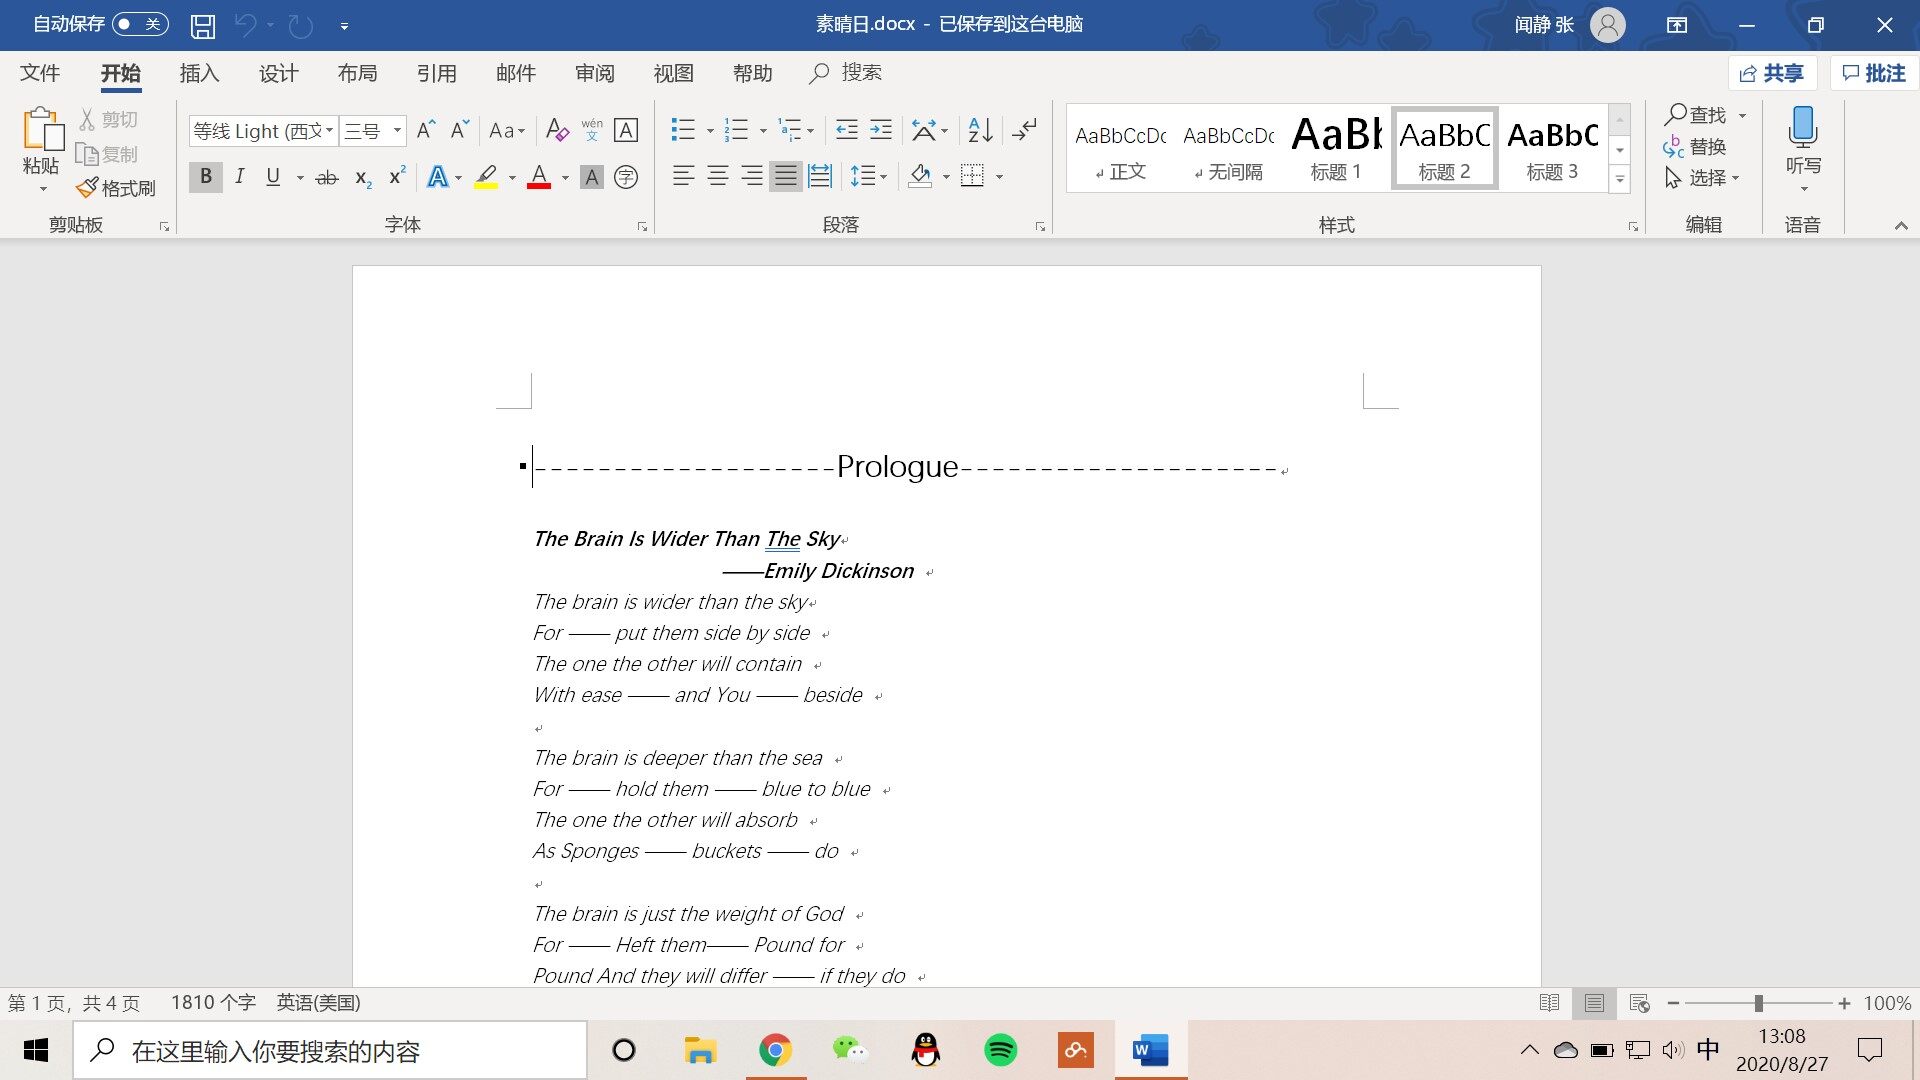The width and height of the screenshot is (1920, 1080).
Task: Open the File (文件) menu
Action: click(x=40, y=73)
